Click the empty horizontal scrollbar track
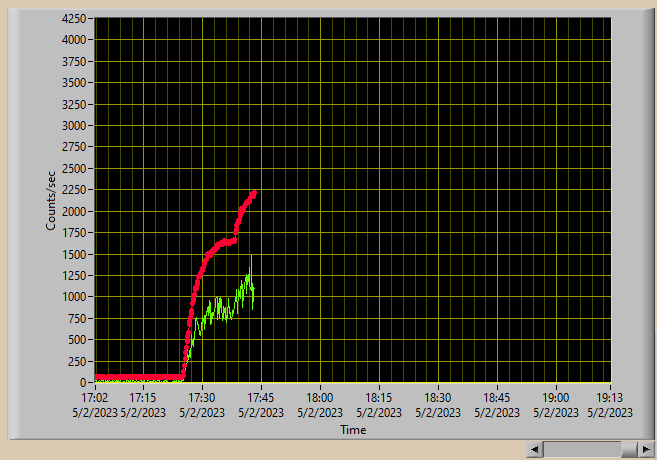Image resolution: width=657 pixels, height=460 pixels. tap(582, 450)
